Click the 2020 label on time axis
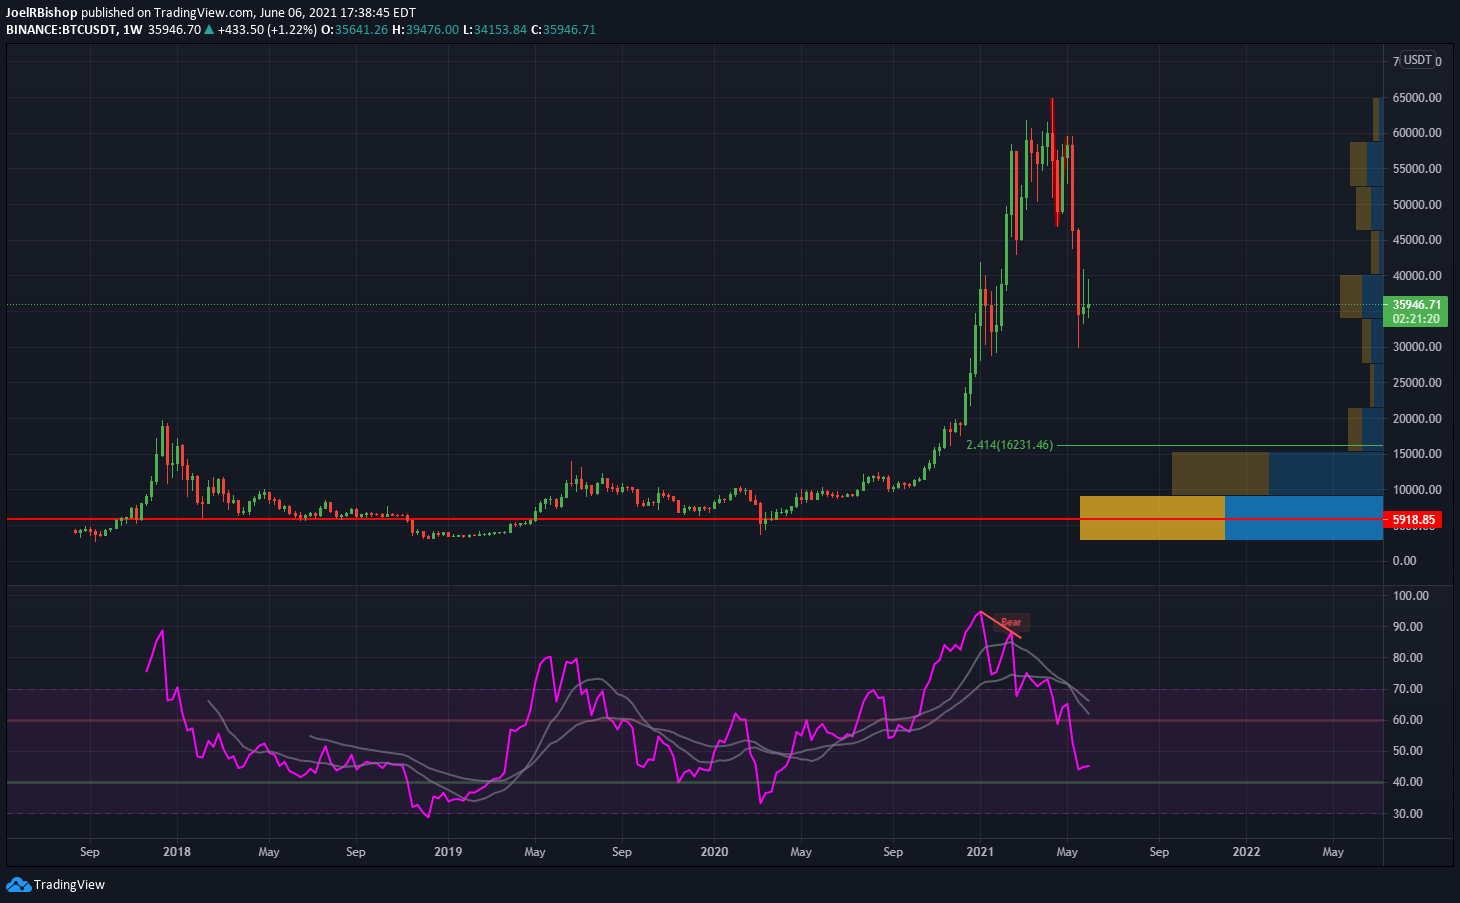 click(x=714, y=852)
